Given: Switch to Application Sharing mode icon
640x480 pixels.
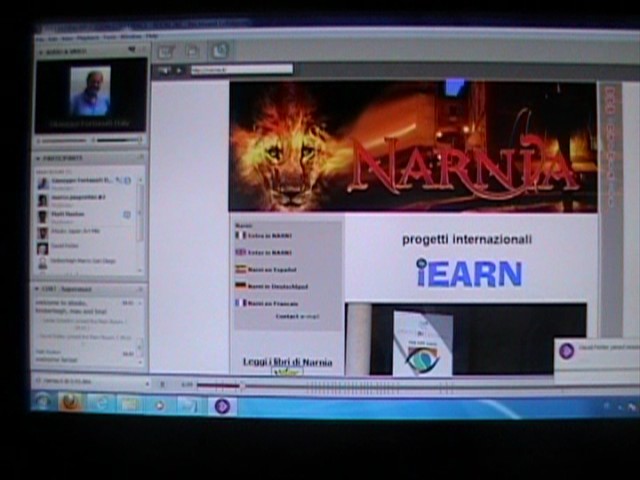Looking at the screenshot, I should click(x=192, y=51).
